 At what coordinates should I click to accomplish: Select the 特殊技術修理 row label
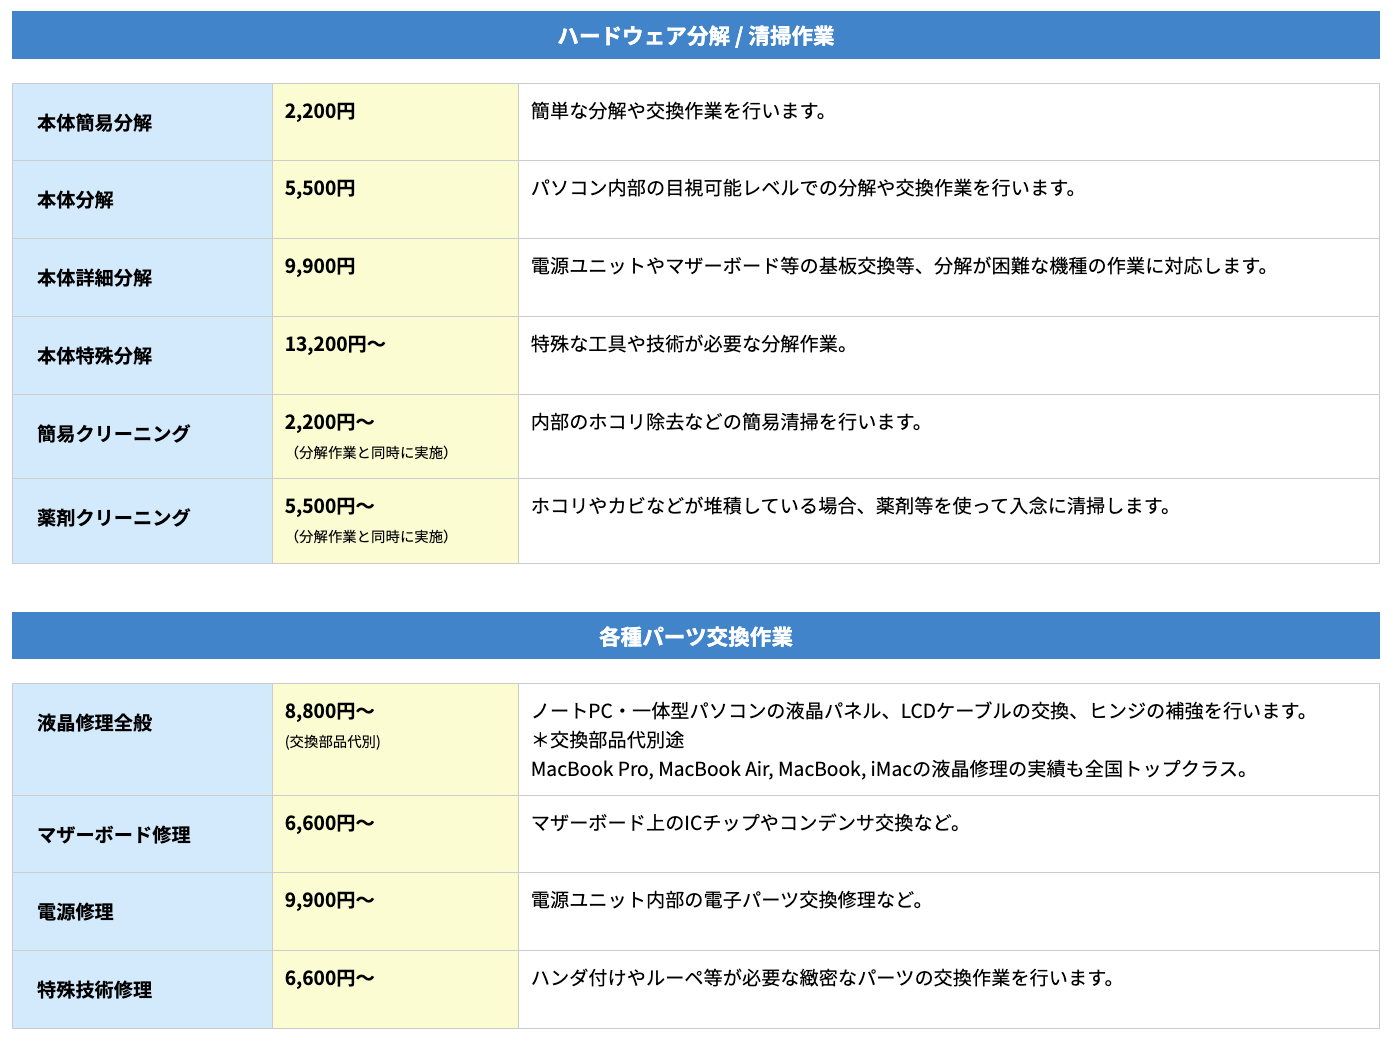point(95,990)
